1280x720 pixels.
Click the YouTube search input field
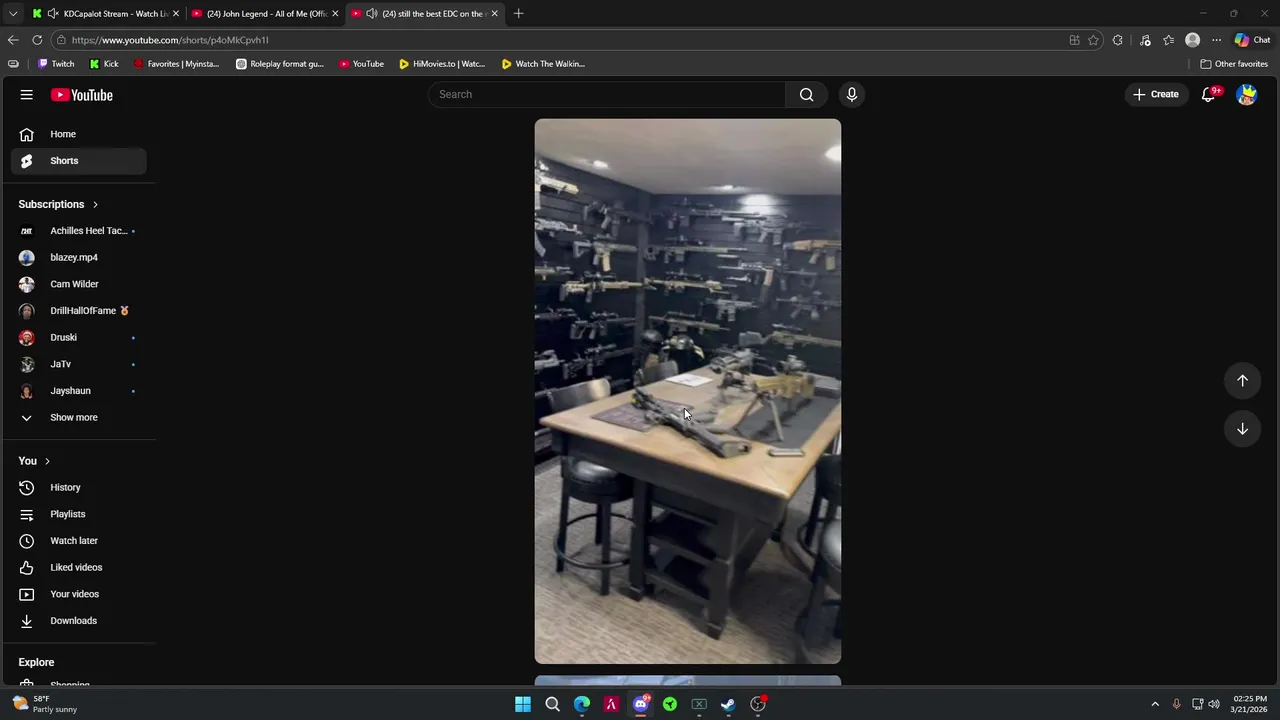(607, 94)
